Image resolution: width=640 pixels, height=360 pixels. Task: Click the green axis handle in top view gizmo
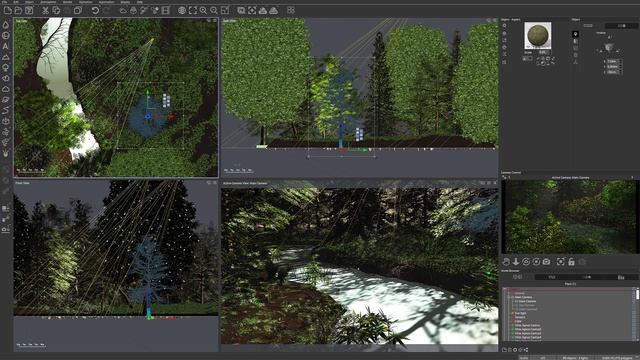(148, 93)
